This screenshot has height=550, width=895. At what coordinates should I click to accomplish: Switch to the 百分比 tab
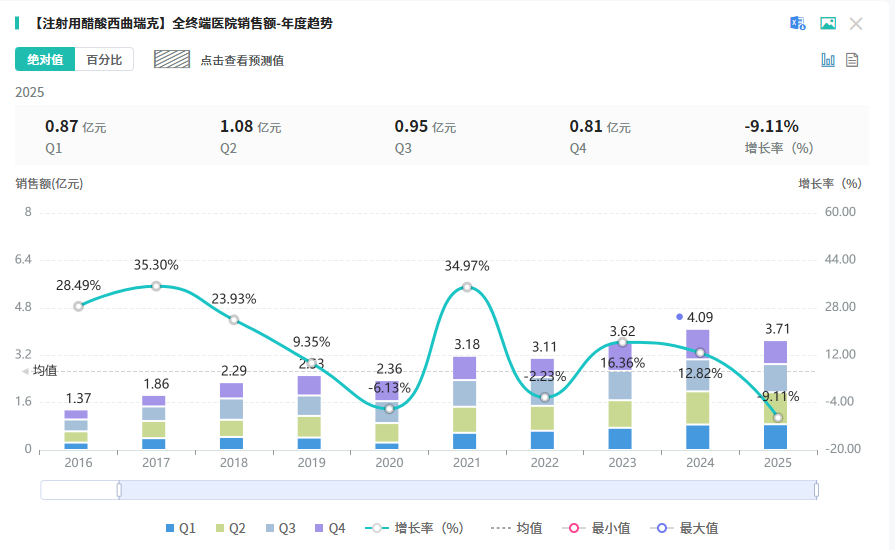pyautogui.click(x=104, y=60)
